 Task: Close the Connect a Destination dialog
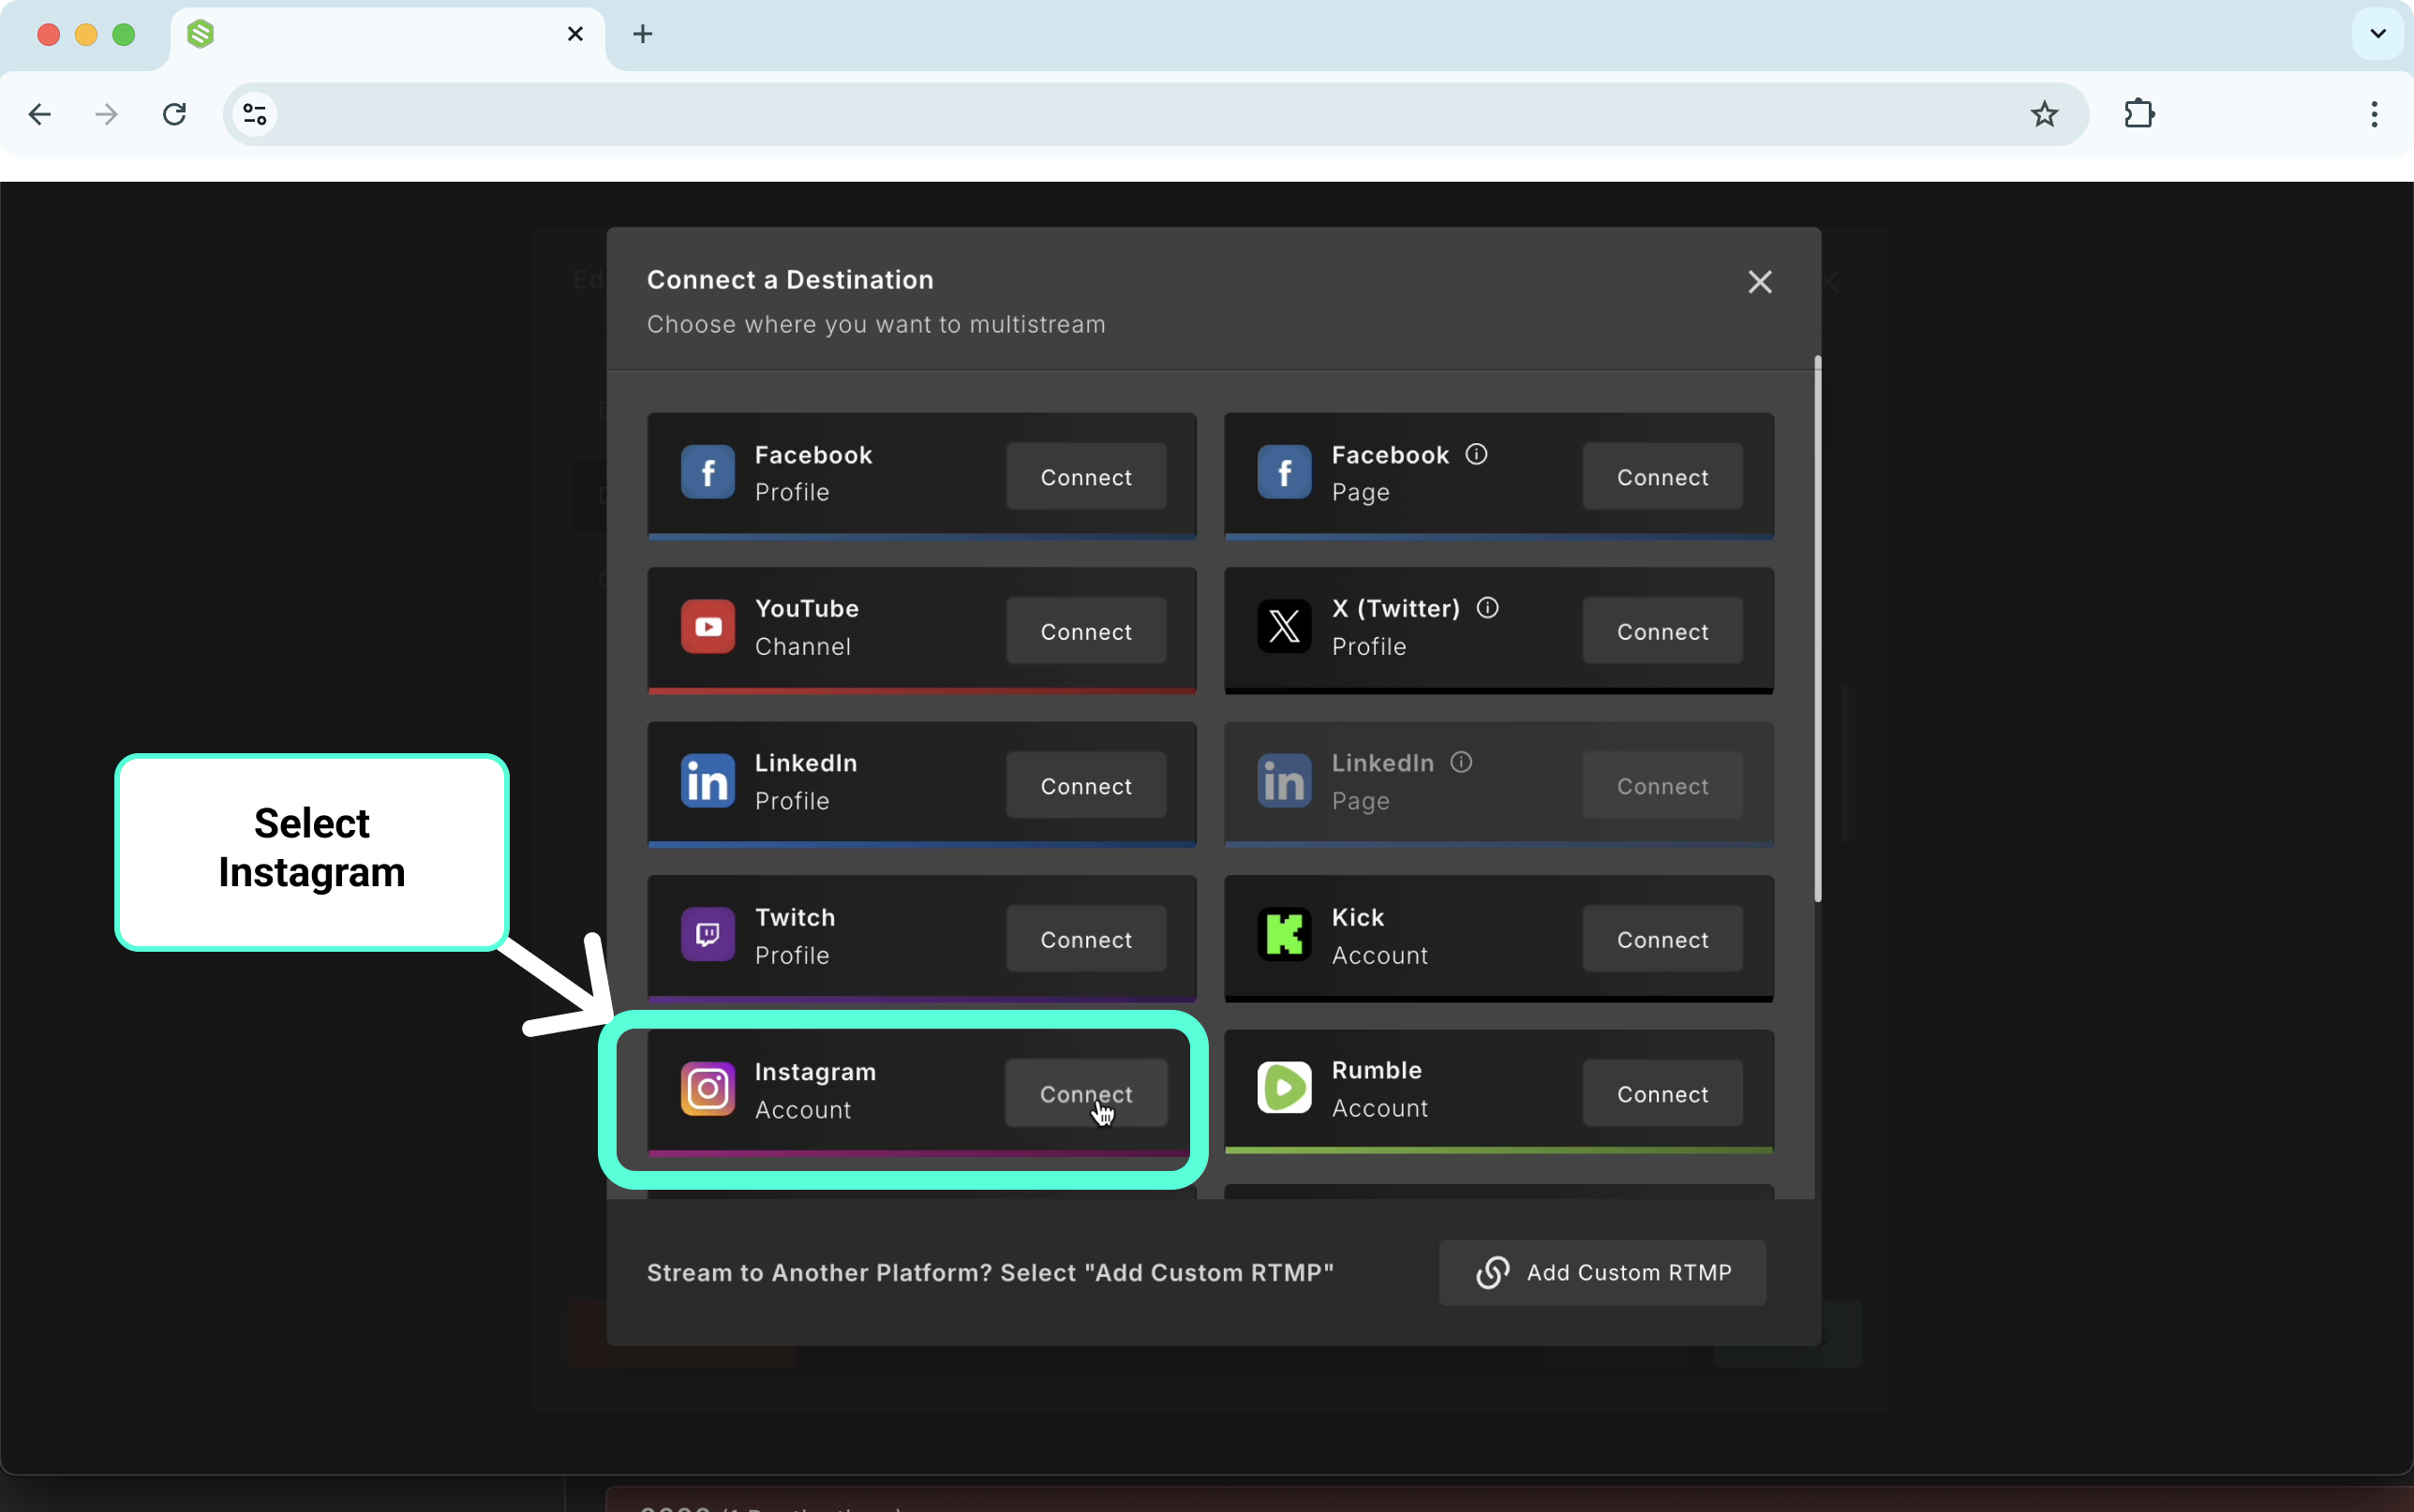click(1760, 282)
